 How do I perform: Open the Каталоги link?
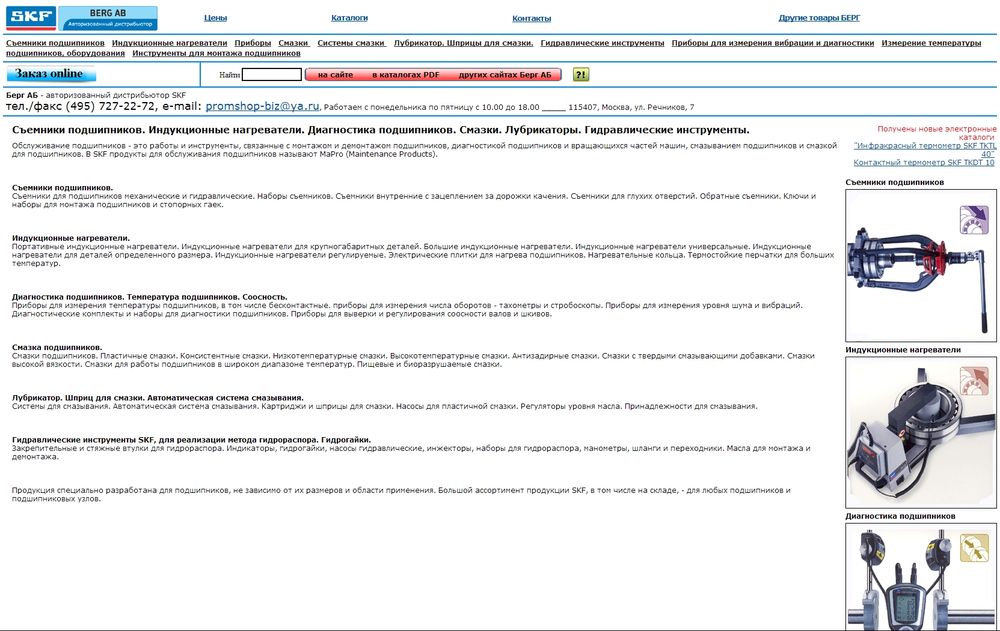[349, 18]
